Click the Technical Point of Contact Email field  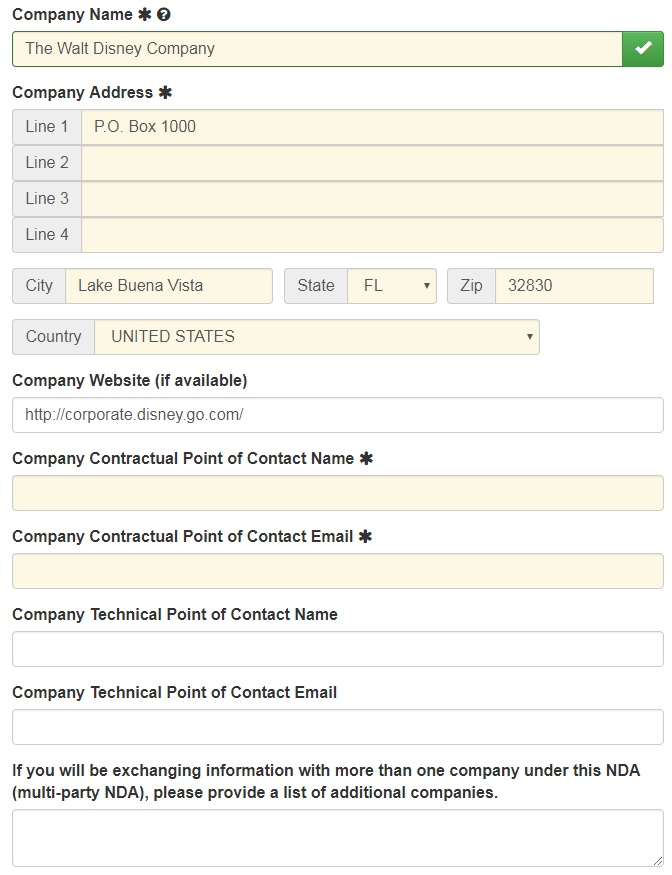[x=336, y=726]
